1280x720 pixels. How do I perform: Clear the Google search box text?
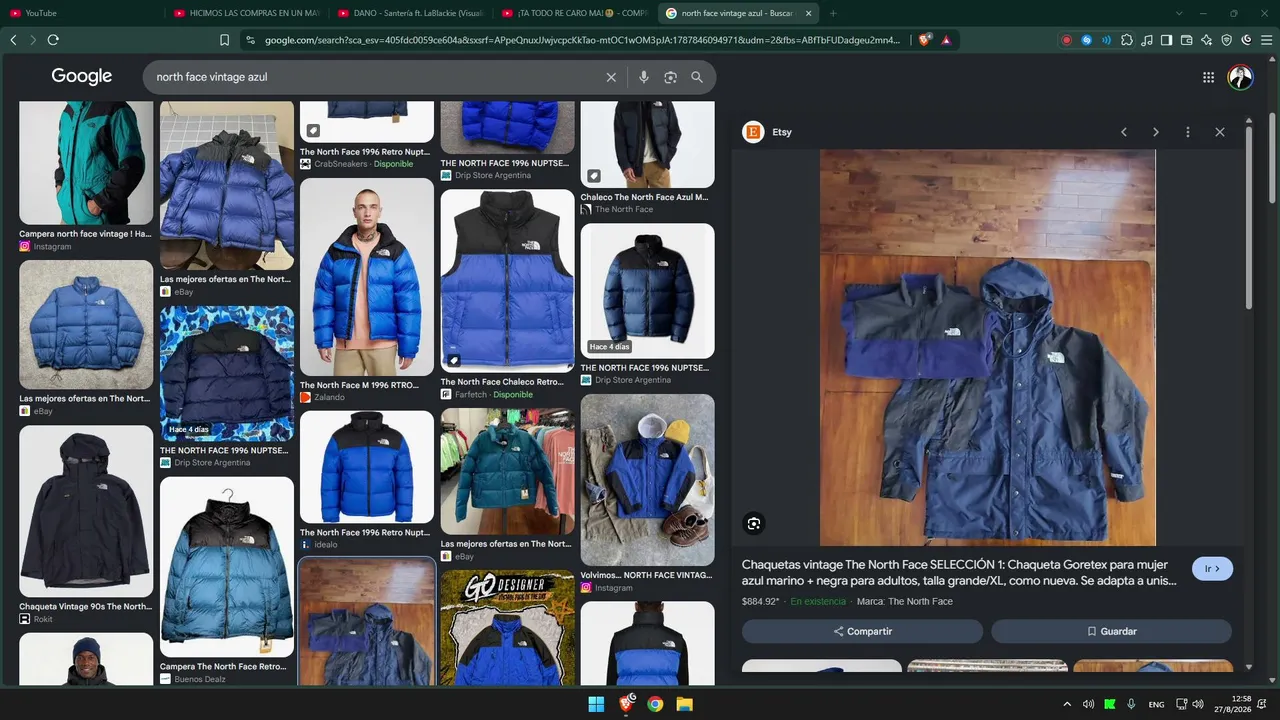tap(611, 77)
